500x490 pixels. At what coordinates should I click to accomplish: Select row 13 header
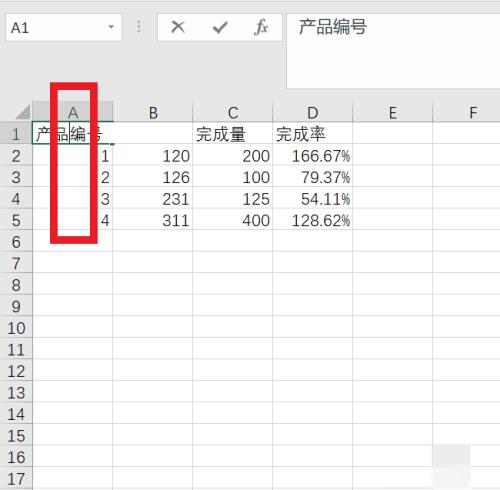(16, 392)
